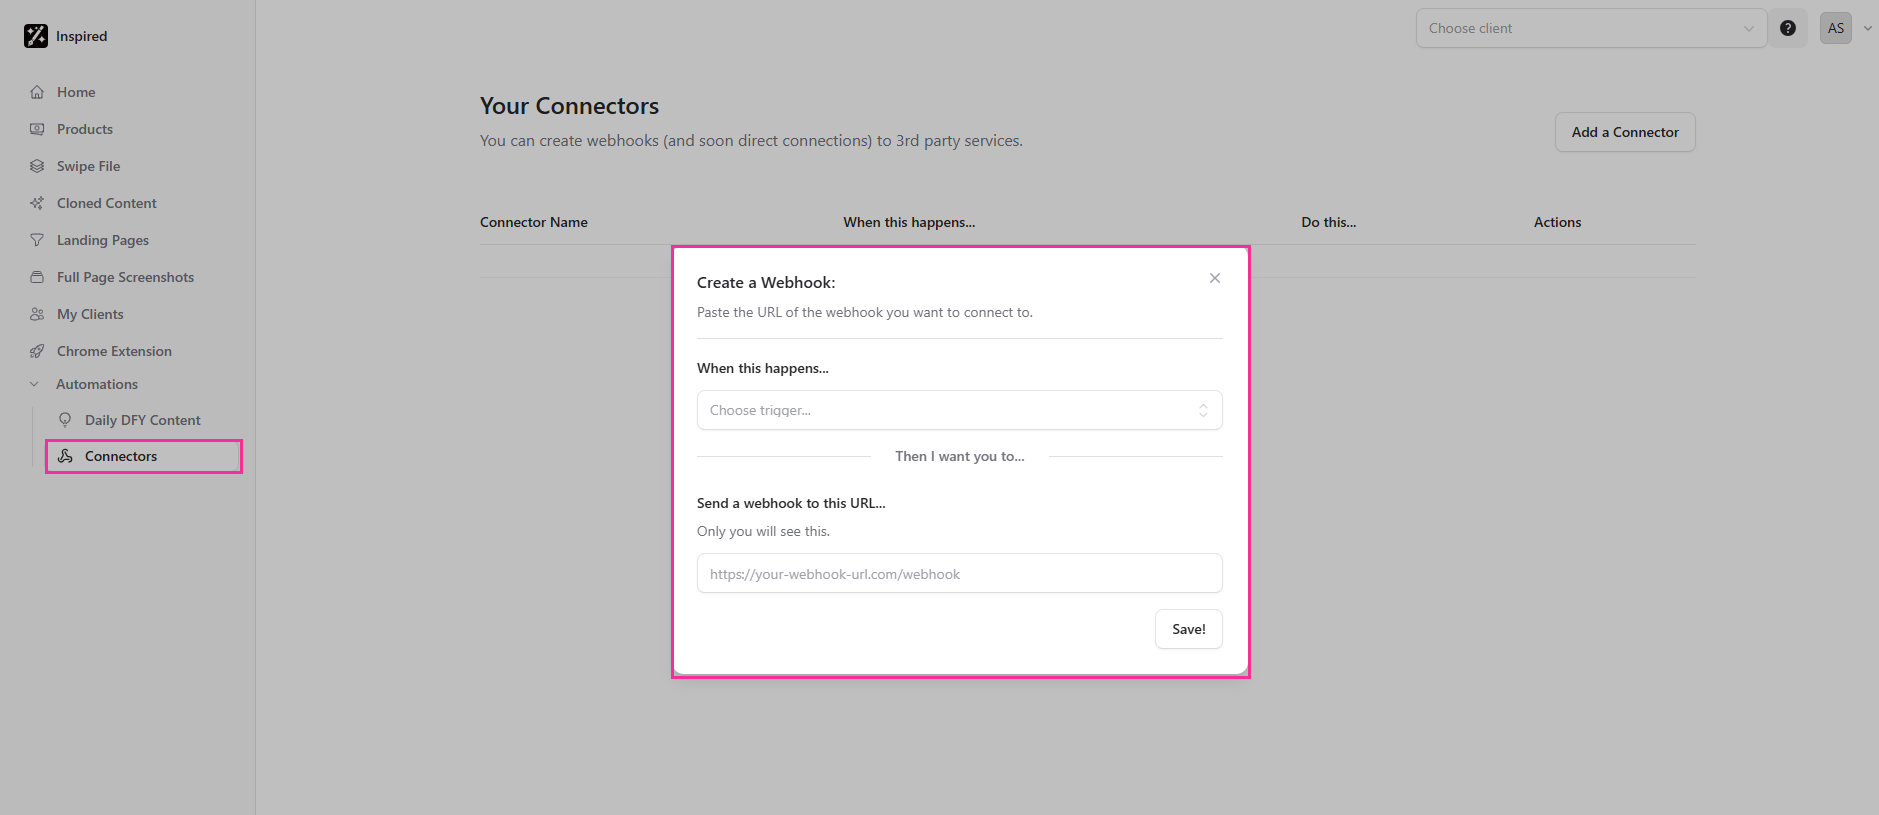Image resolution: width=1879 pixels, height=815 pixels.
Task: Click the Actions column header
Action: click(1558, 222)
